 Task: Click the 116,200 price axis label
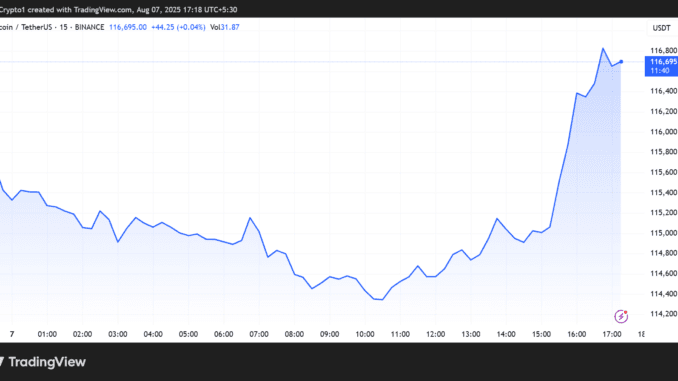[x=664, y=112]
